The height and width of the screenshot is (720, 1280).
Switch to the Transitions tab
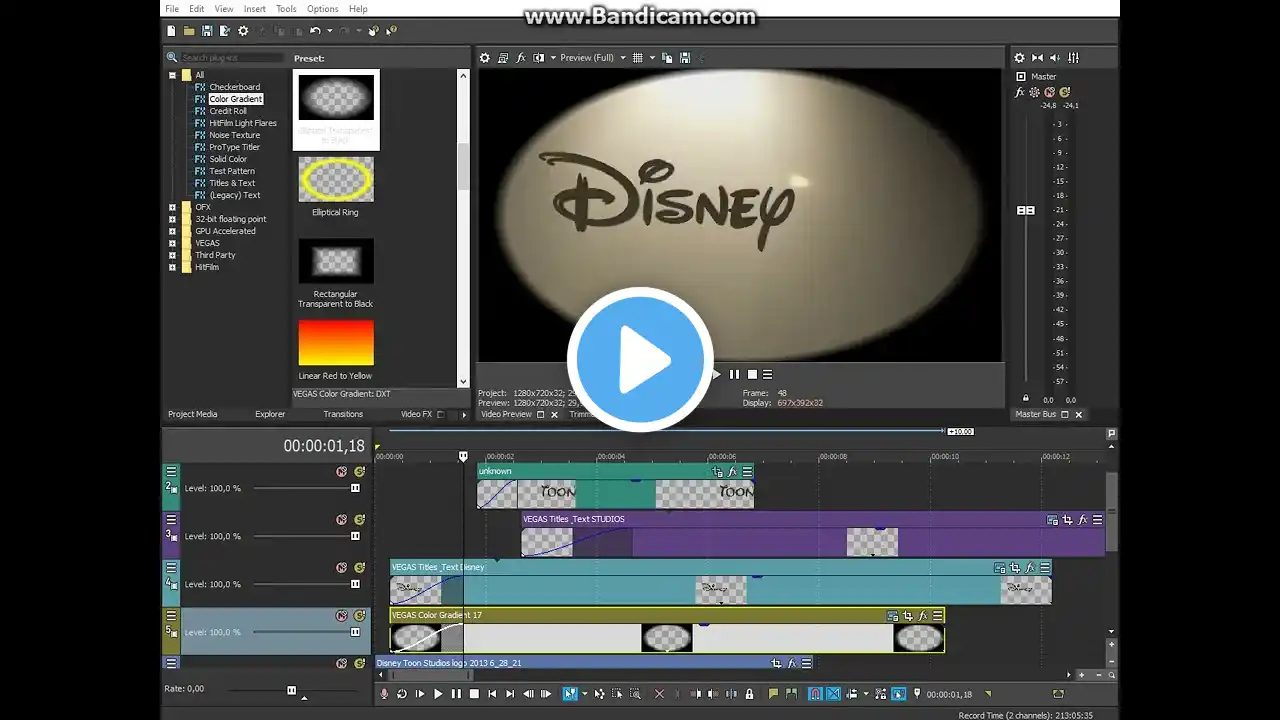[343, 414]
